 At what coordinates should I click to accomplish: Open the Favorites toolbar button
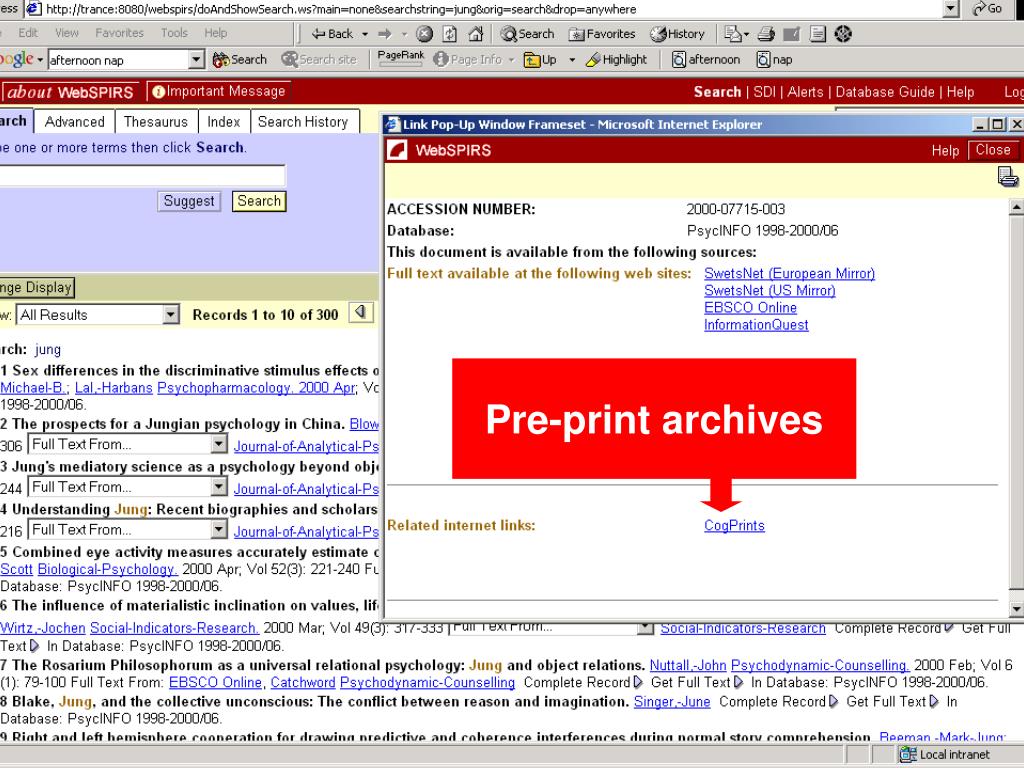tap(602, 34)
